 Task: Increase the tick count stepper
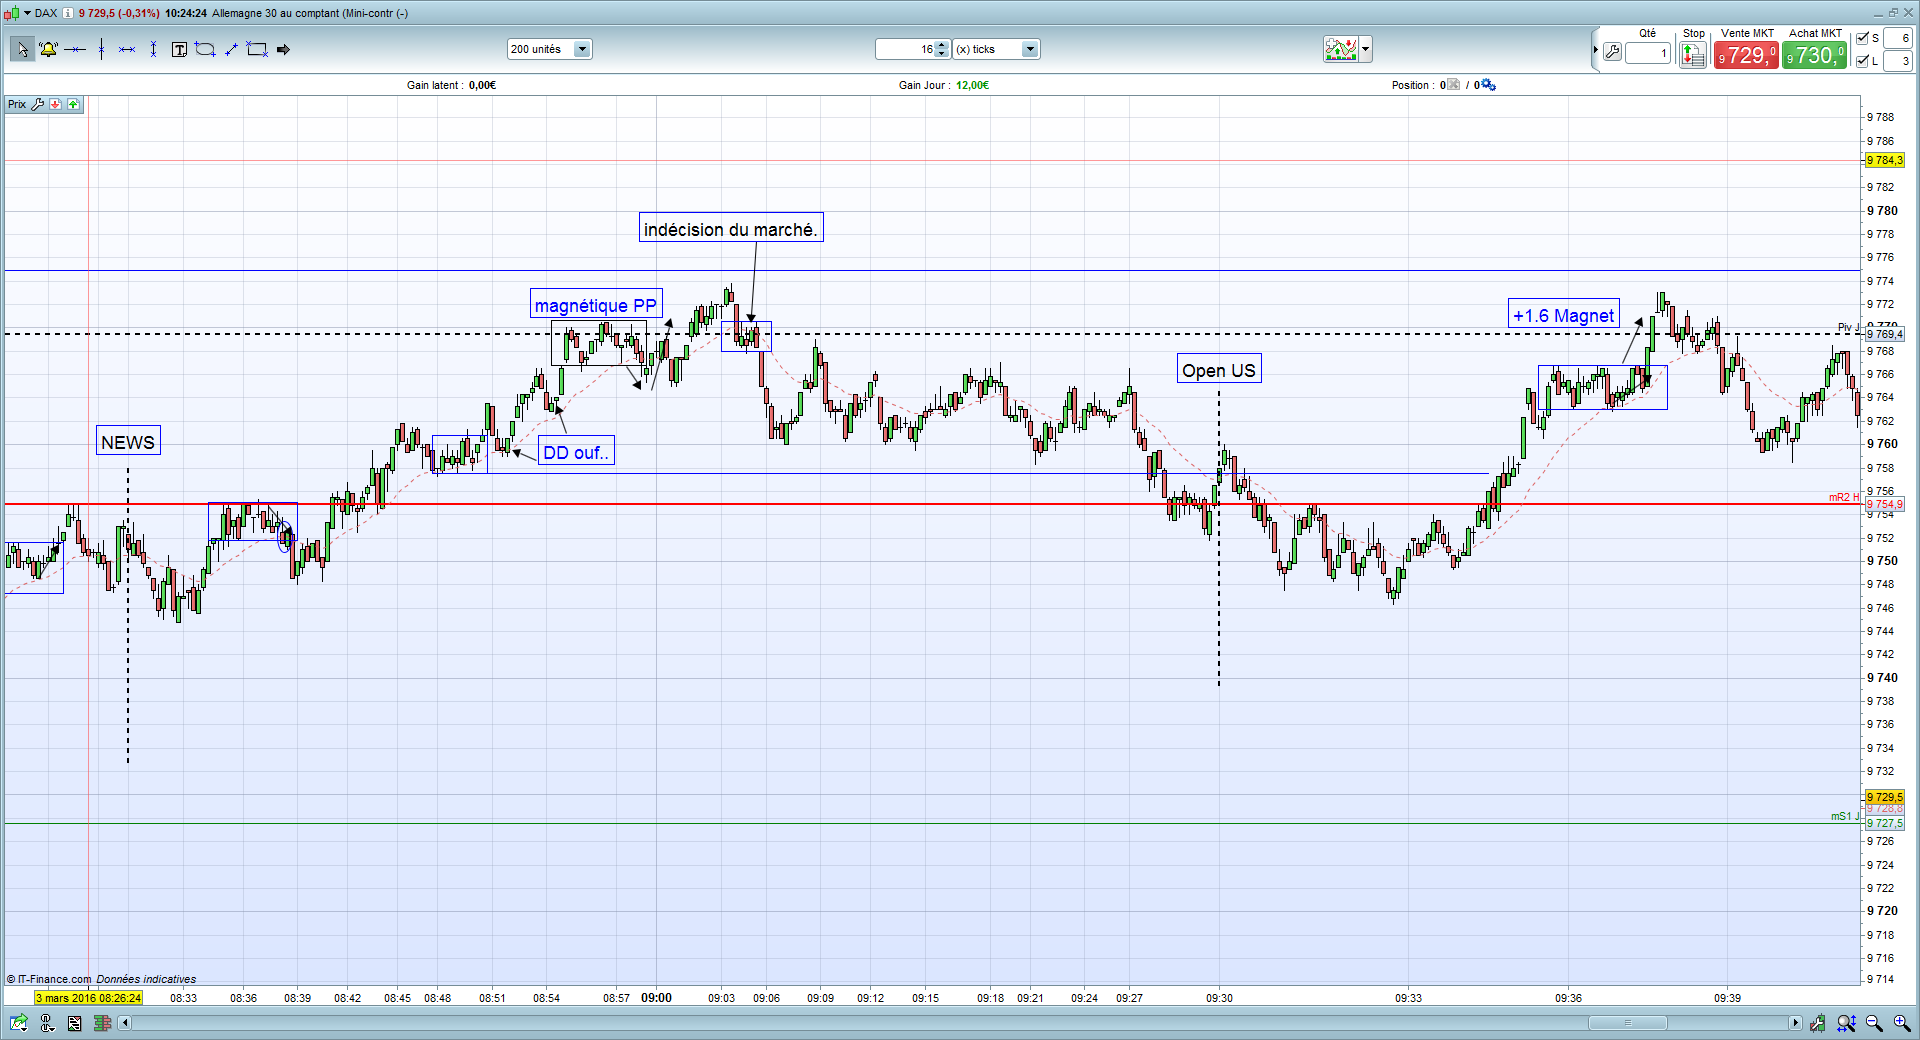point(942,45)
